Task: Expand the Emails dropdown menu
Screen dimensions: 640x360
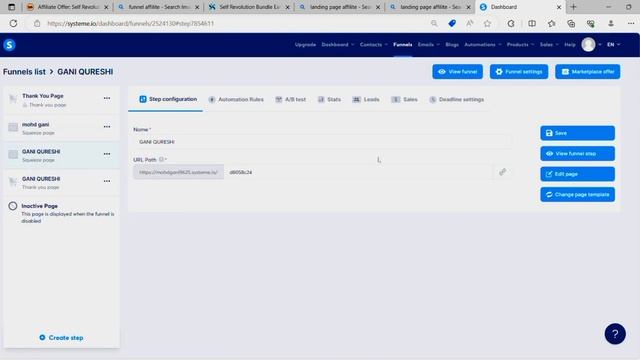Action: pyautogui.click(x=429, y=44)
